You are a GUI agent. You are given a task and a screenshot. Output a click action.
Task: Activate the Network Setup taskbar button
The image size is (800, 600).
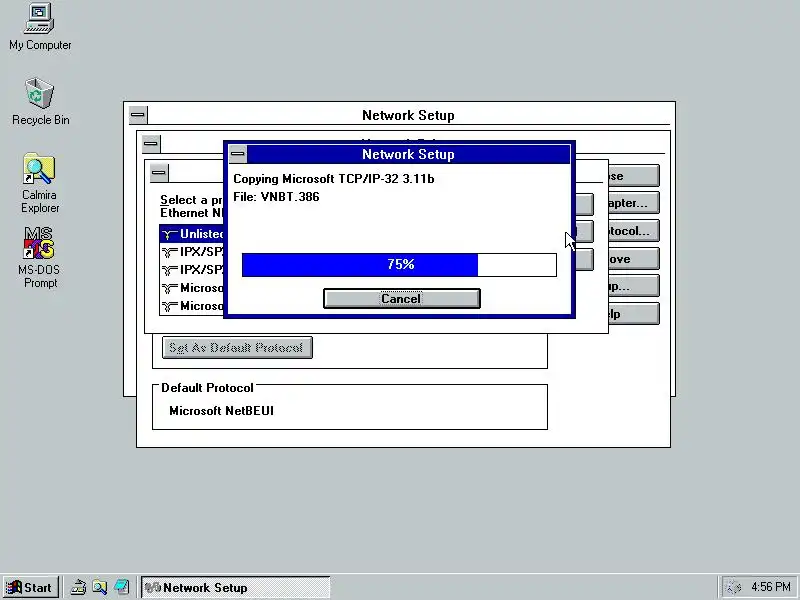pyautogui.click(x=235, y=587)
